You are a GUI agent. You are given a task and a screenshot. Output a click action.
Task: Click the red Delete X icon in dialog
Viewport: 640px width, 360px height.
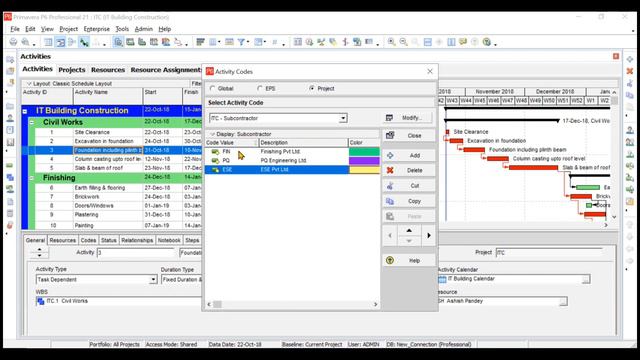[x=390, y=170]
